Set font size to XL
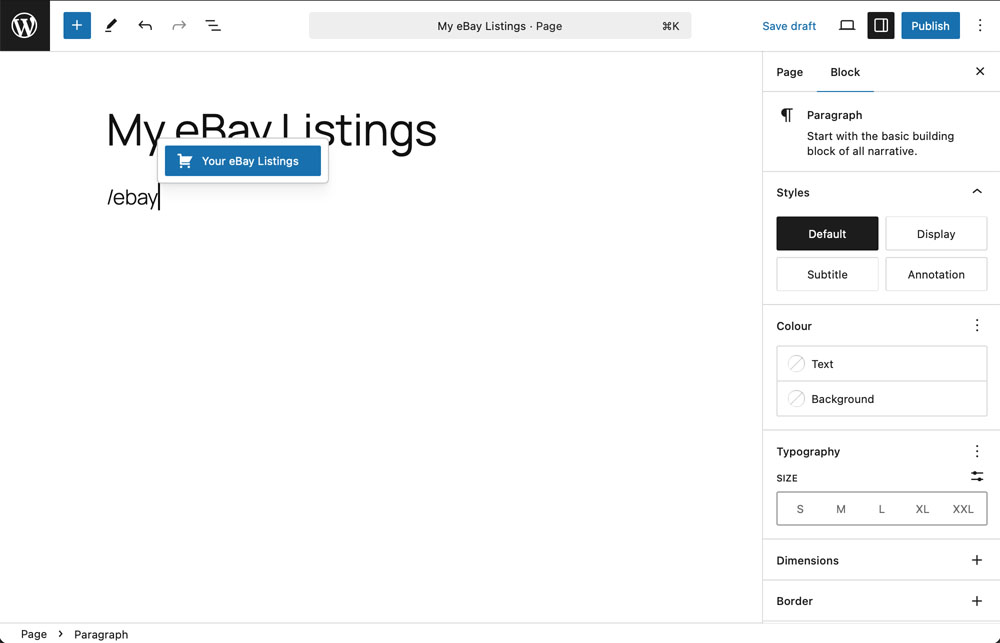This screenshot has height=643, width=1000. (x=922, y=509)
